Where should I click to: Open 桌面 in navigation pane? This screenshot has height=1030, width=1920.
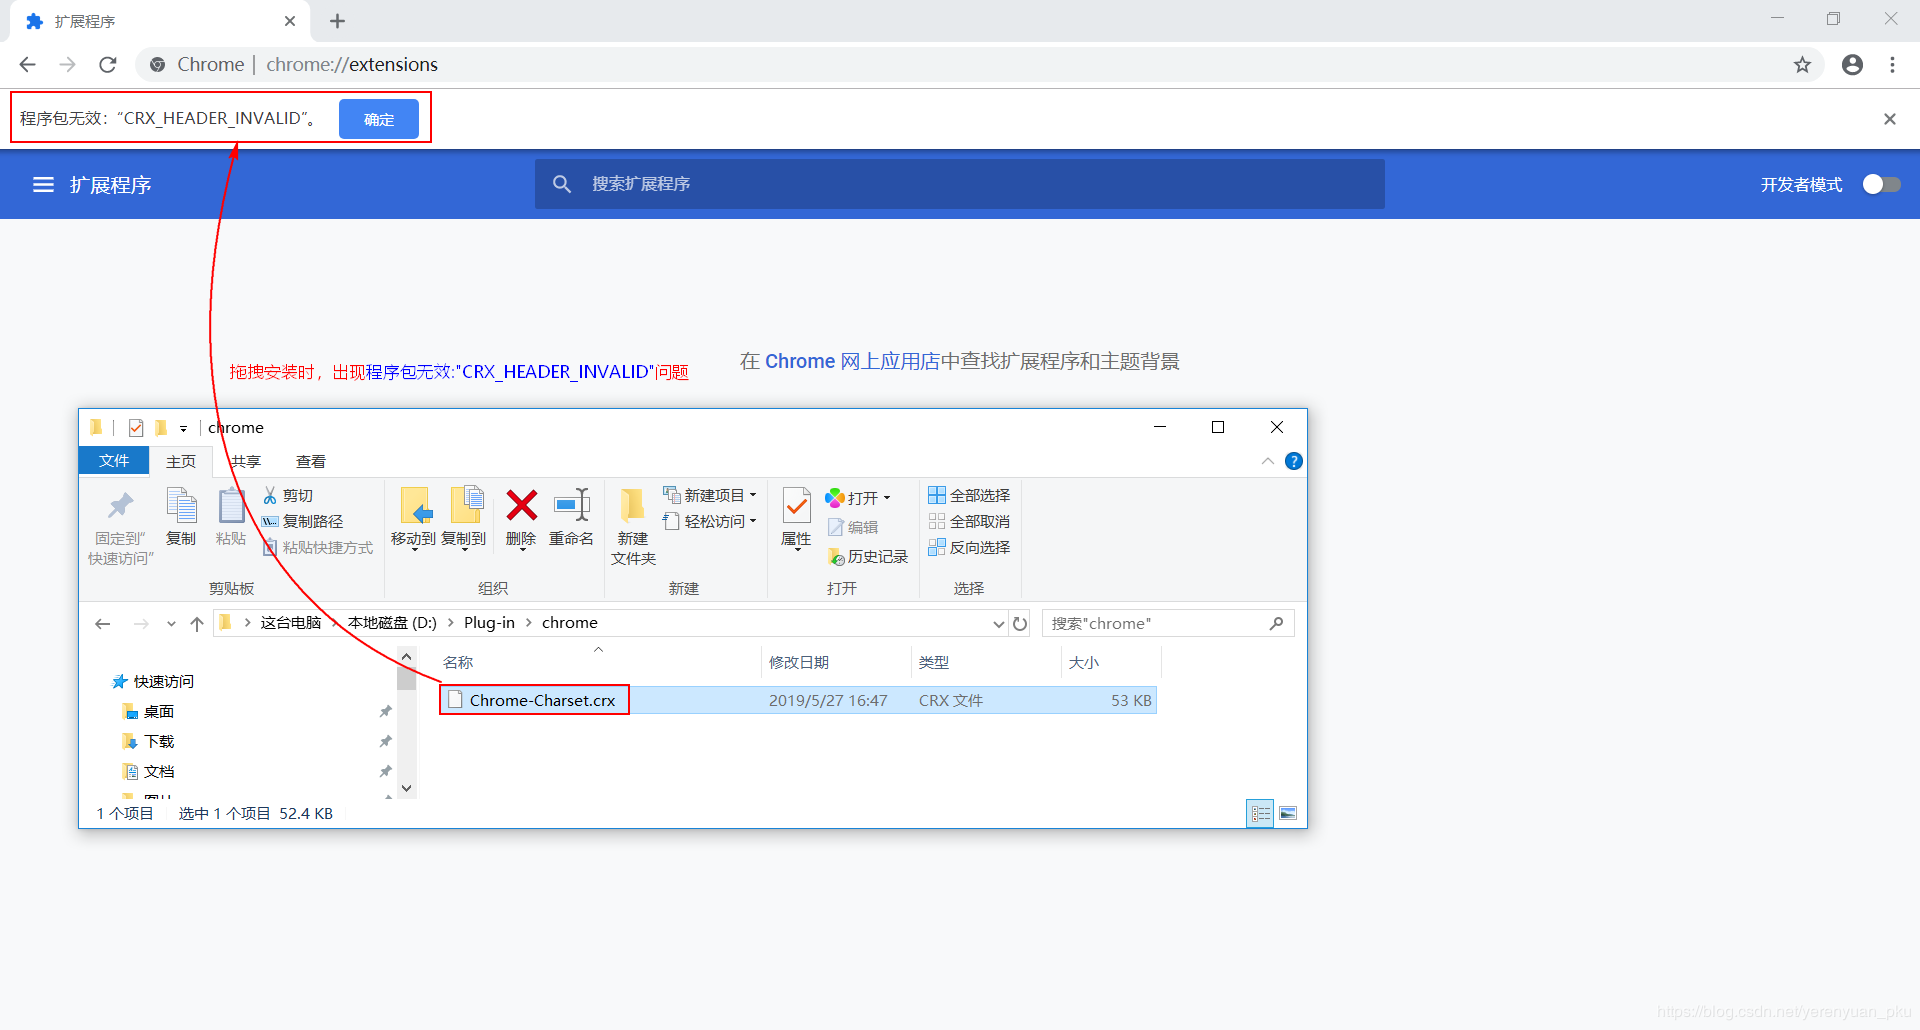tap(148, 711)
